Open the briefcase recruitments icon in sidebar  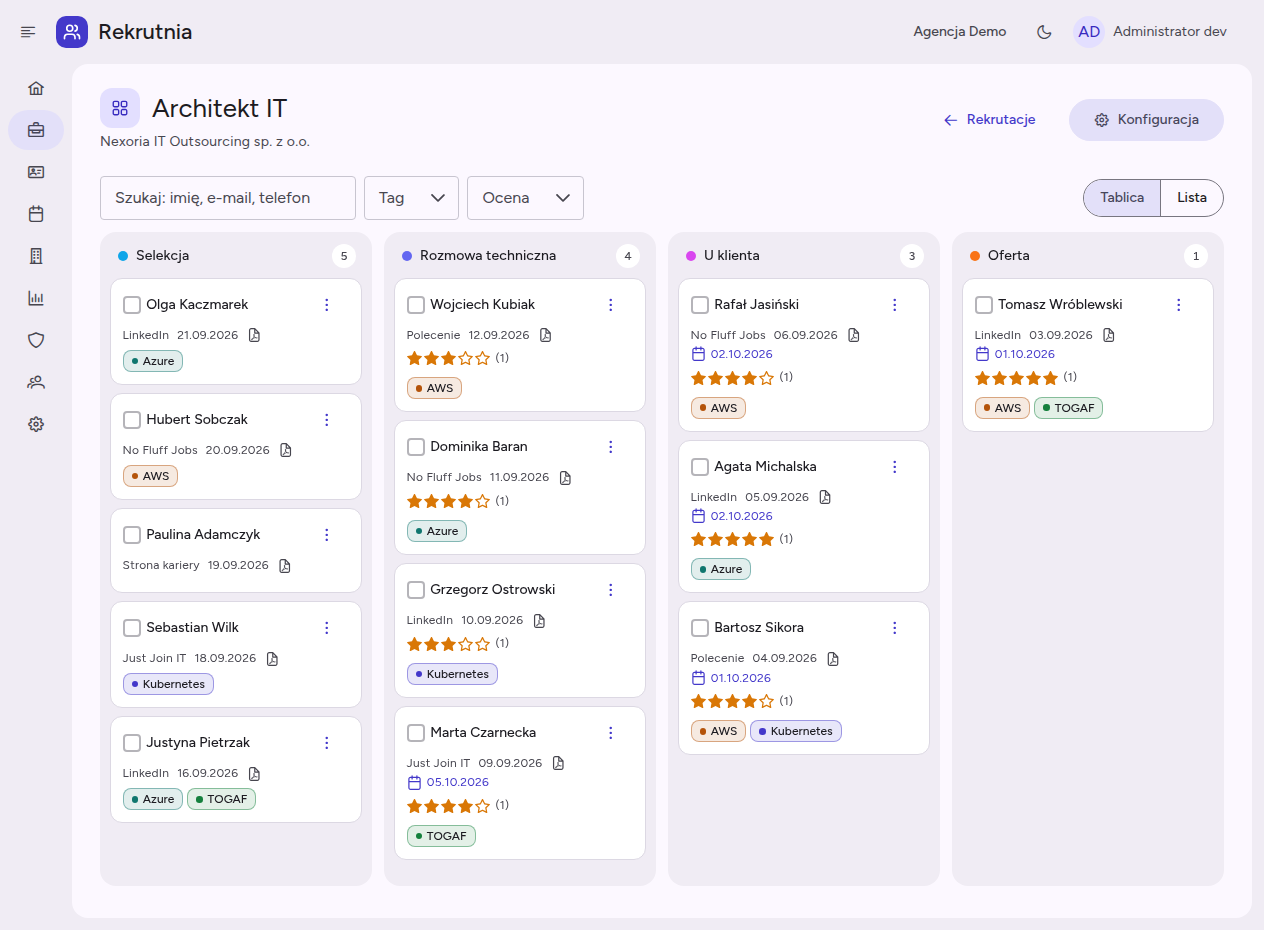pyautogui.click(x=36, y=130)
